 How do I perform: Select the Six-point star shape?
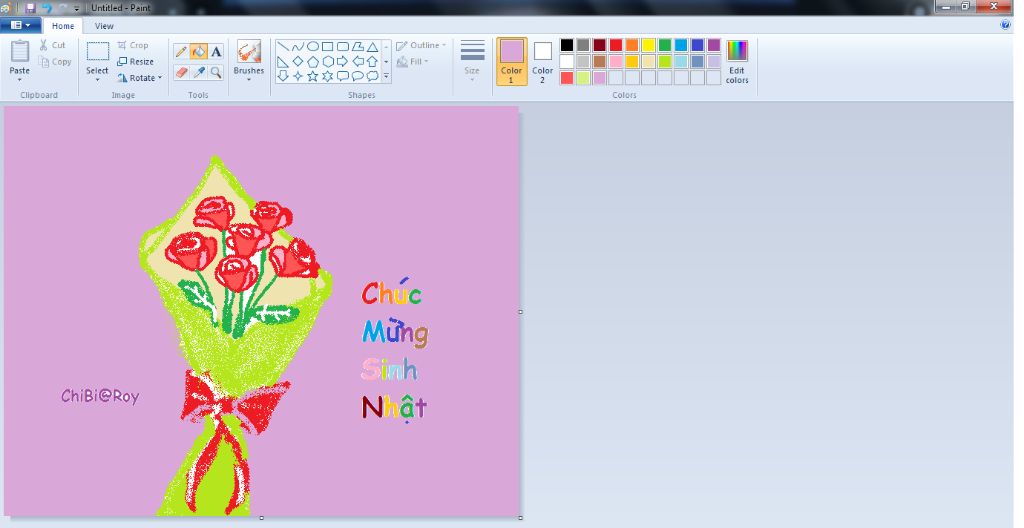[x=328, y=76]
